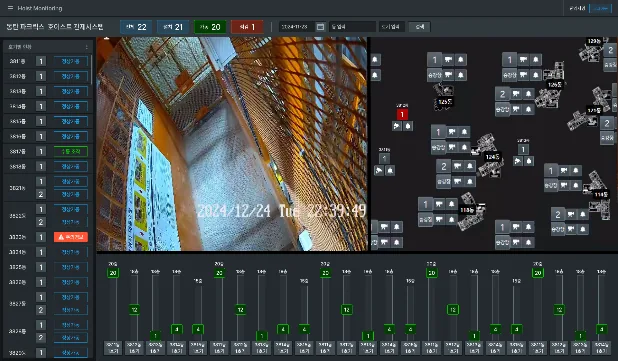This screenshot has width=618, height=361.
Task: Click the blue button at top right corner
Action: (x=600, y=8)
